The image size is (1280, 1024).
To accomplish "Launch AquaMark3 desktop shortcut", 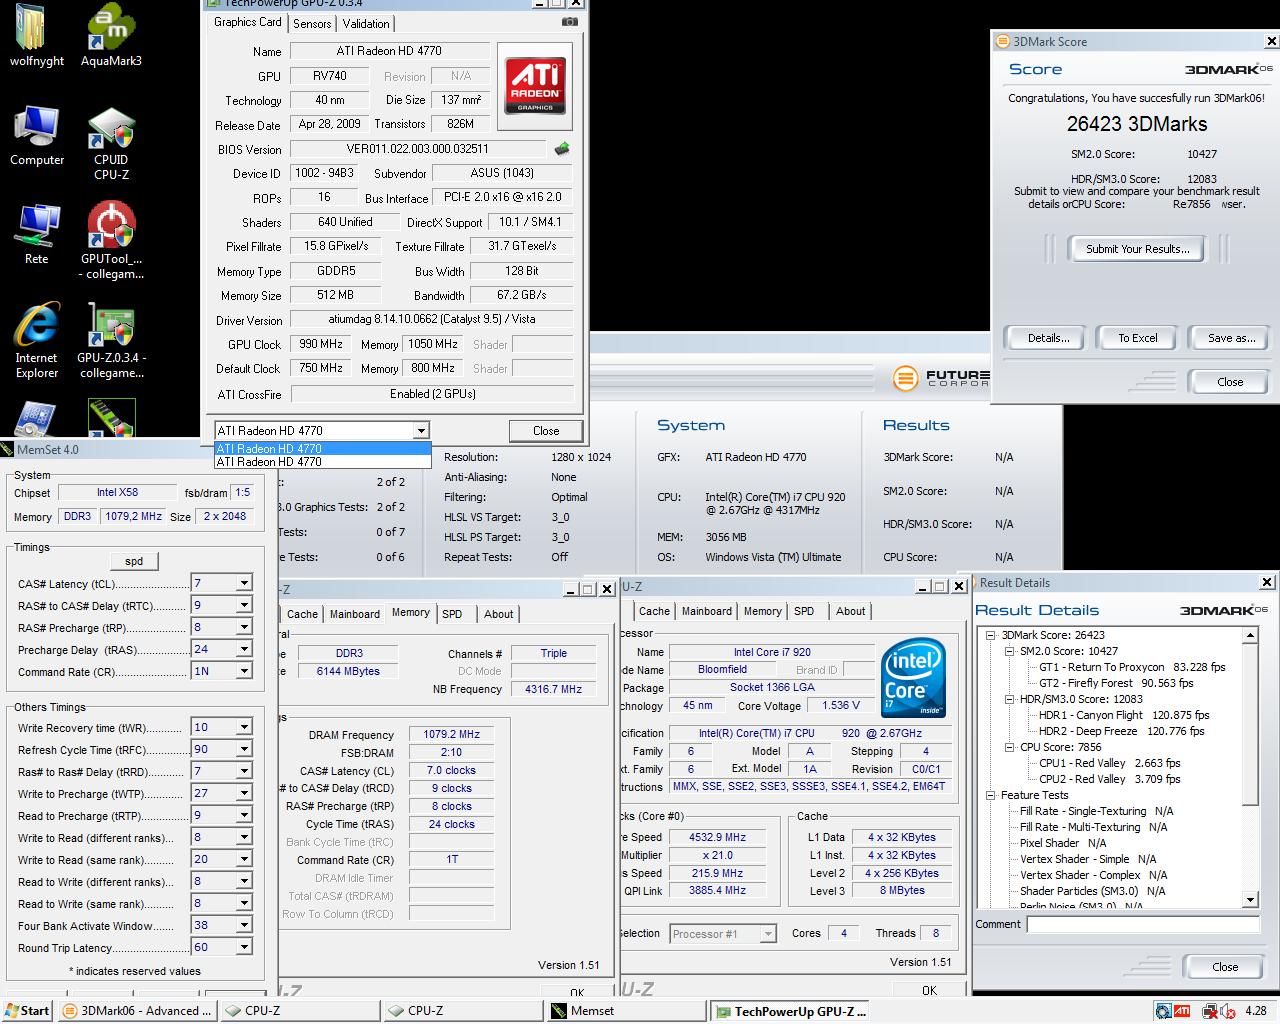I will 111,37.
